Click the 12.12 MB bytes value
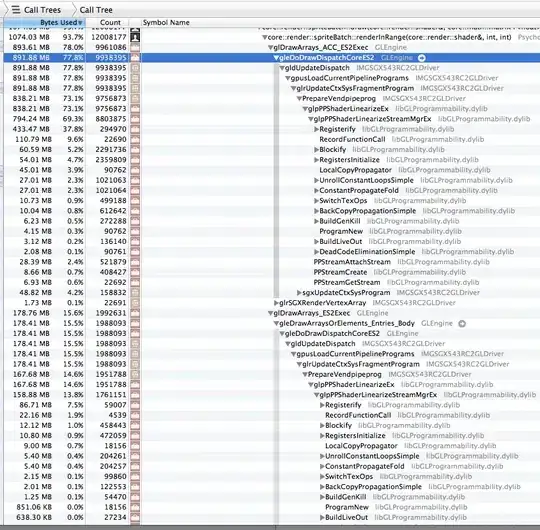Screen dimensions: 540x530 click(35, 426)
